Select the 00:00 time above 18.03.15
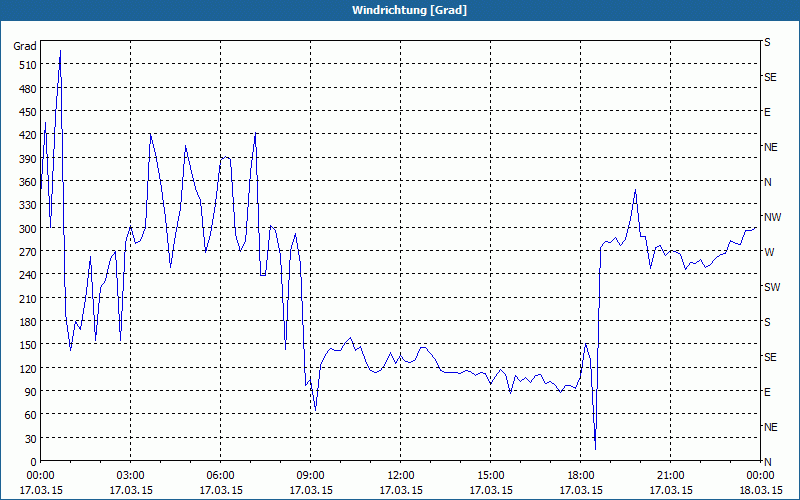 (760, 476)
